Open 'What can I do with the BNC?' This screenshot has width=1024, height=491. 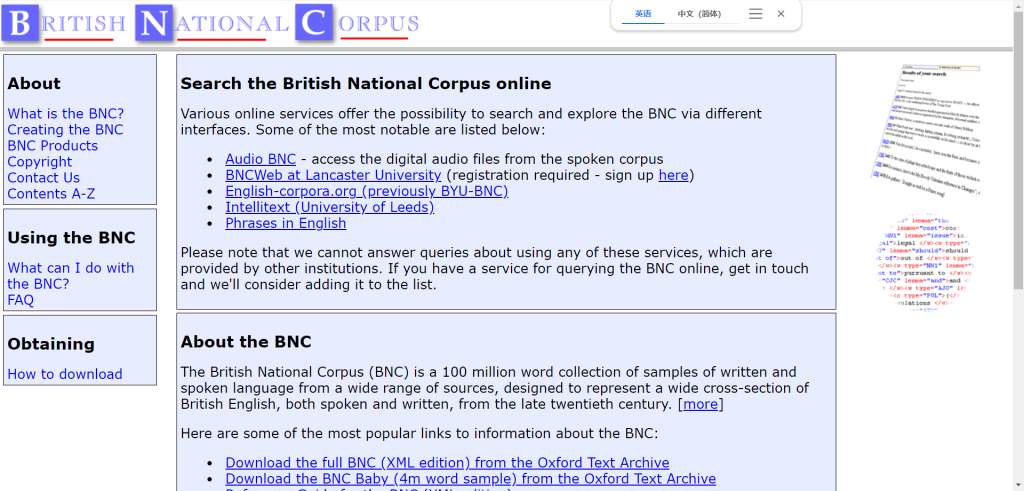[71, 276]
